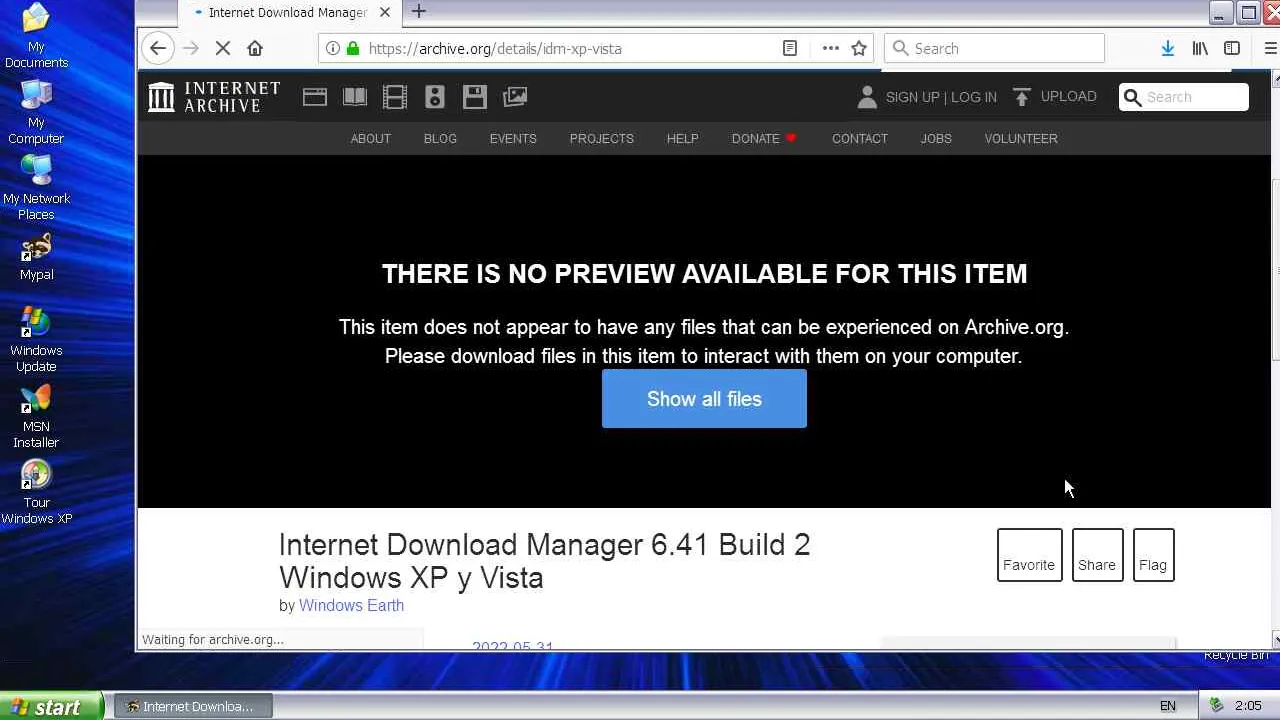Open the DONATE menu item
Image resolution: width=1280 pixels, height=720 pixels.
pyautogui.click(x=764, y=138)
